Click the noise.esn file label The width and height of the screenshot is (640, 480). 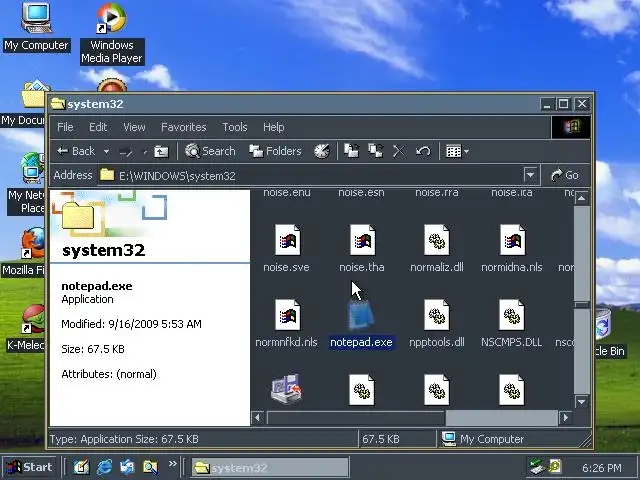[x=362, y=192]
